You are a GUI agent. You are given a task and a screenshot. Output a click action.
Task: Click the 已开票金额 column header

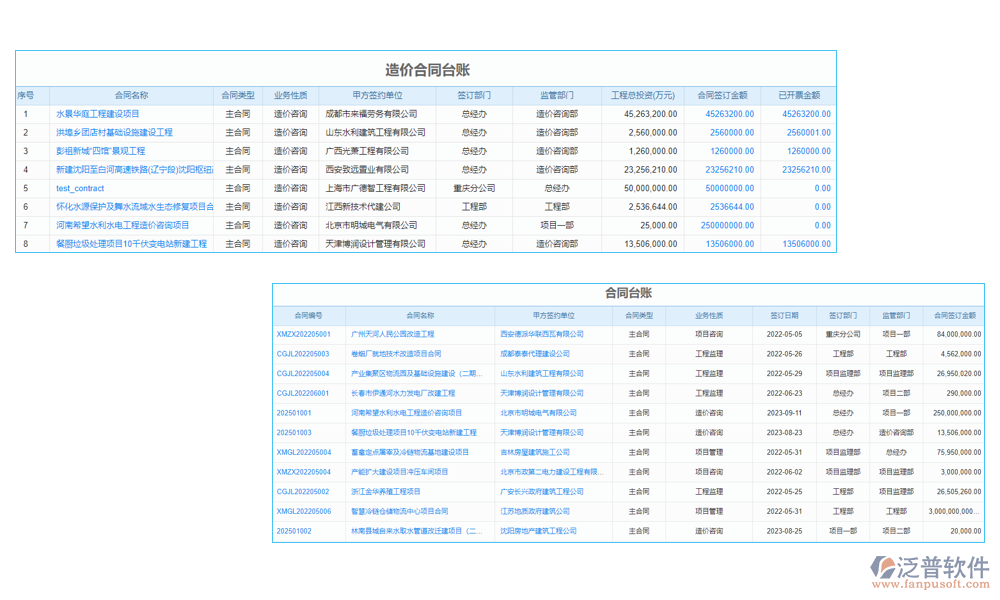pyautogui.click(x=798, y=96)
